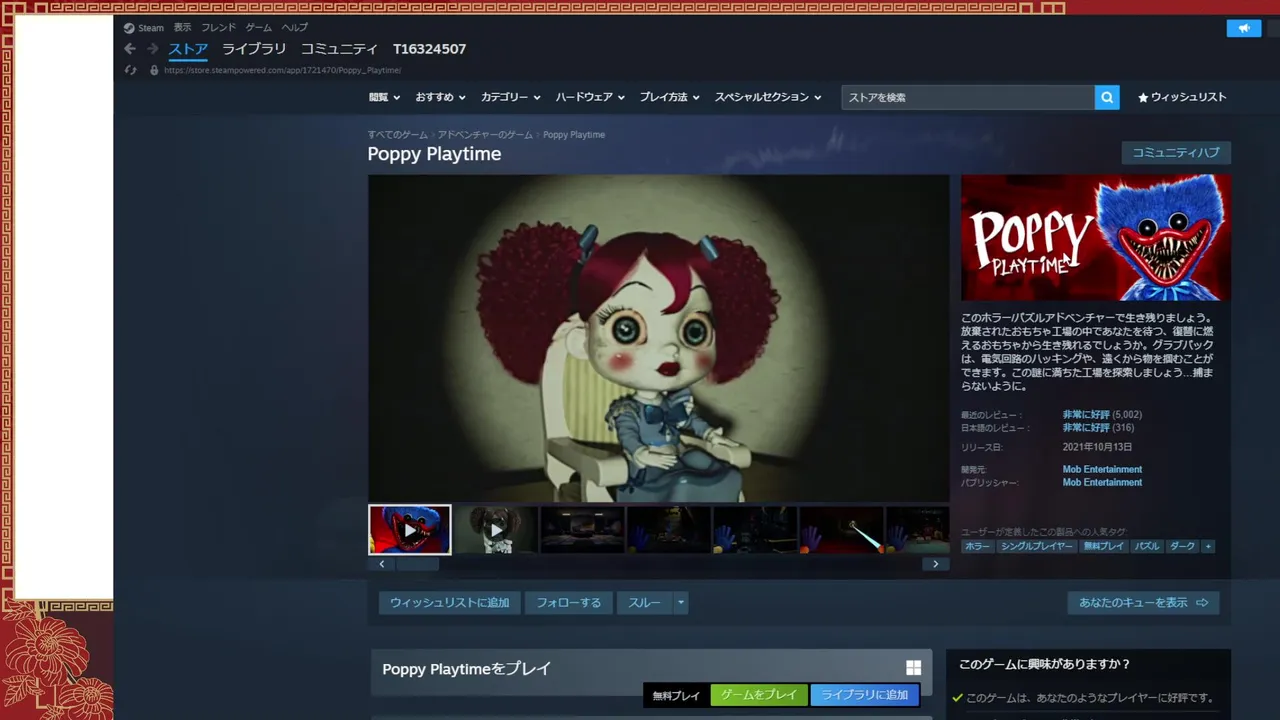
Task: Click the blue megaphone announcement icon
Action: click(x=1244, y=28)
